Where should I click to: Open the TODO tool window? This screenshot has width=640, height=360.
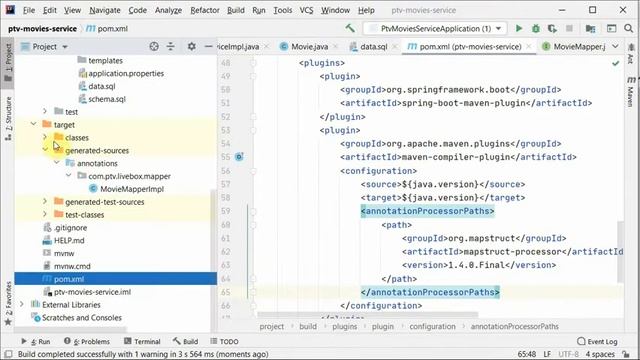pyautogui.click(x=224, y=341)
